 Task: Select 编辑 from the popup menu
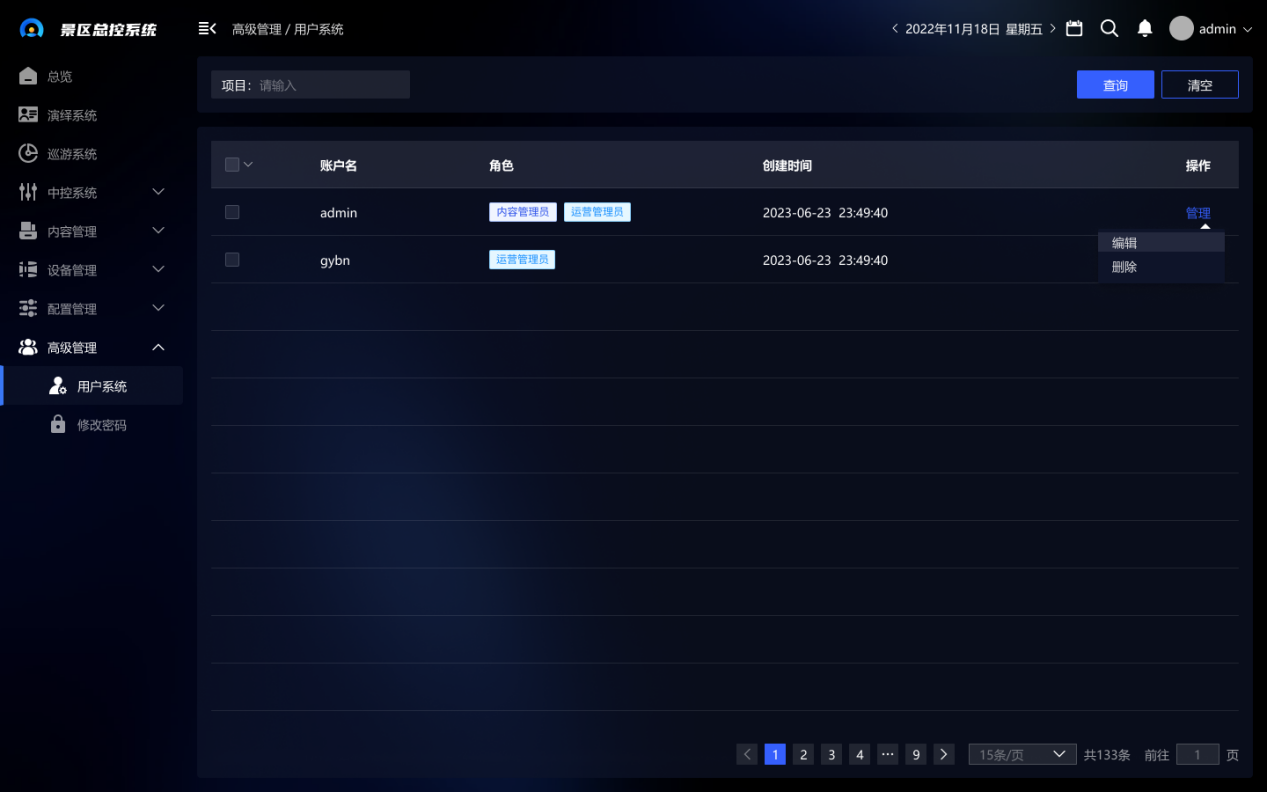pos(1125,243)
